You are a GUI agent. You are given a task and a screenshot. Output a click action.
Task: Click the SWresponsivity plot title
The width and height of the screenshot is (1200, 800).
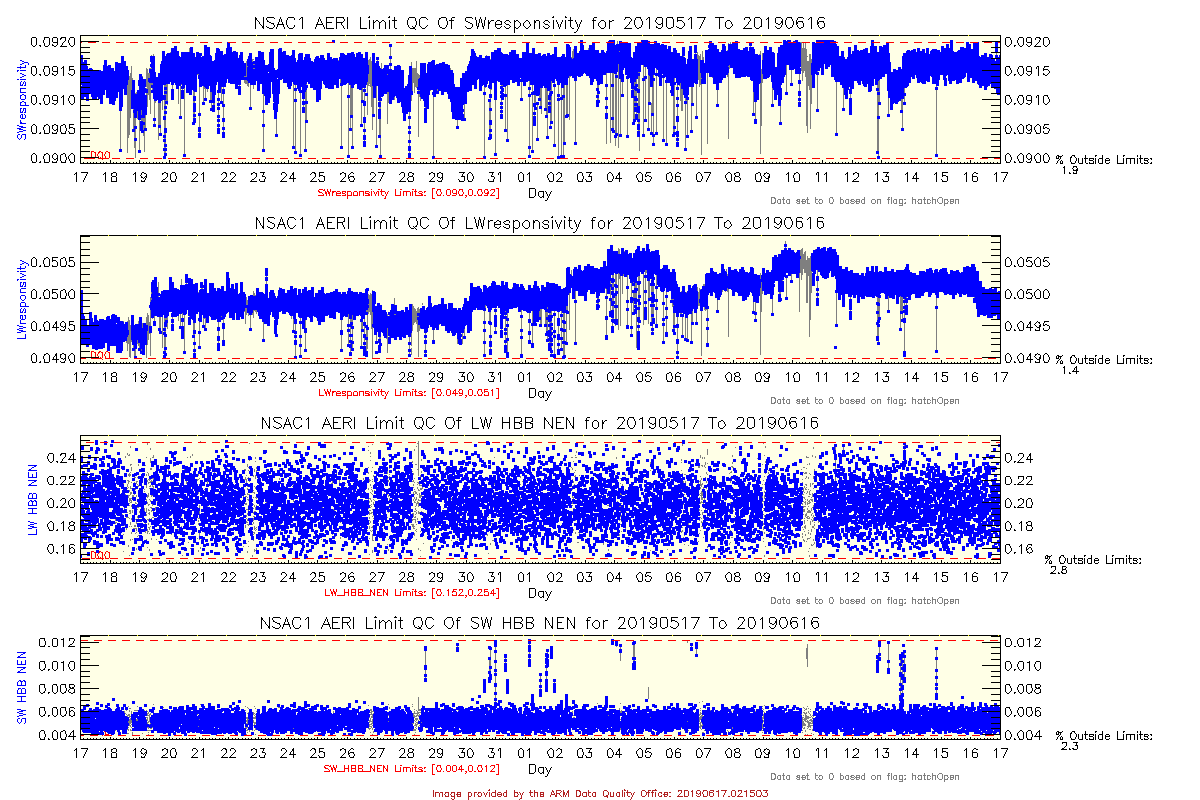pos(540,23)
